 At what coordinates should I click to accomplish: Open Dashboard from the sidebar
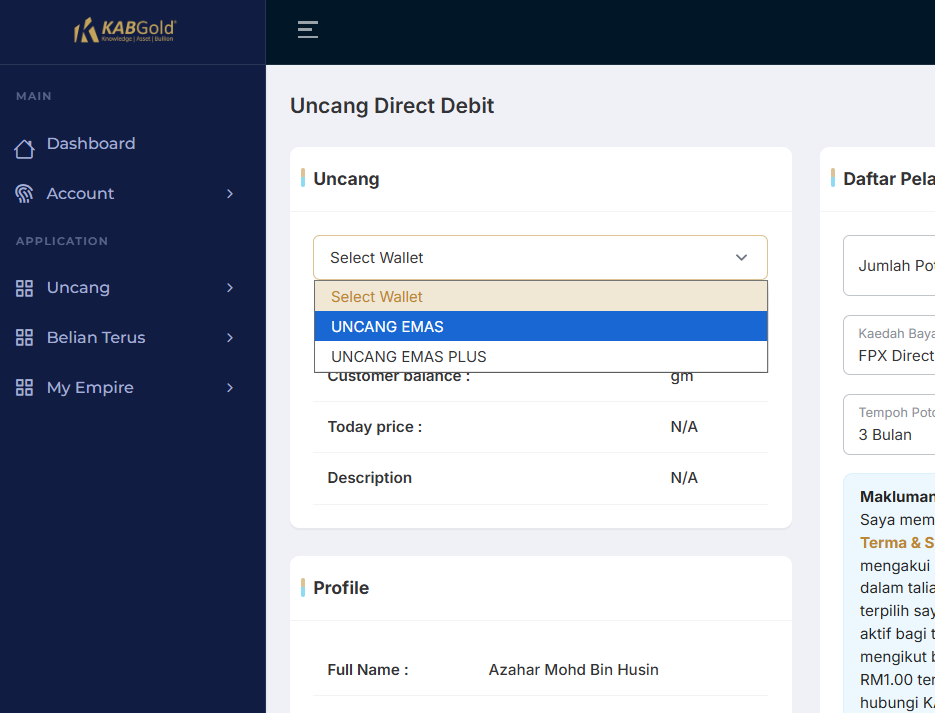coord(91,144)
